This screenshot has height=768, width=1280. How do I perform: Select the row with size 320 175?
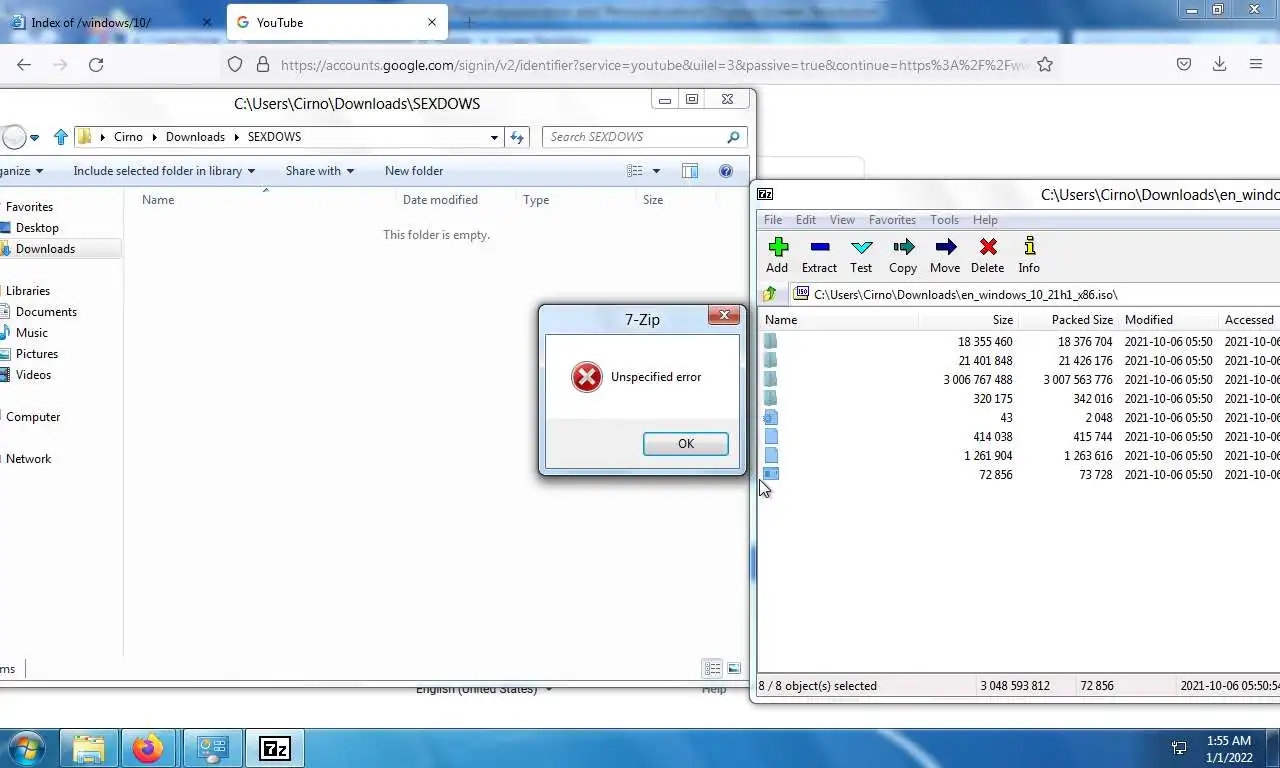[x=1020, y=399]
